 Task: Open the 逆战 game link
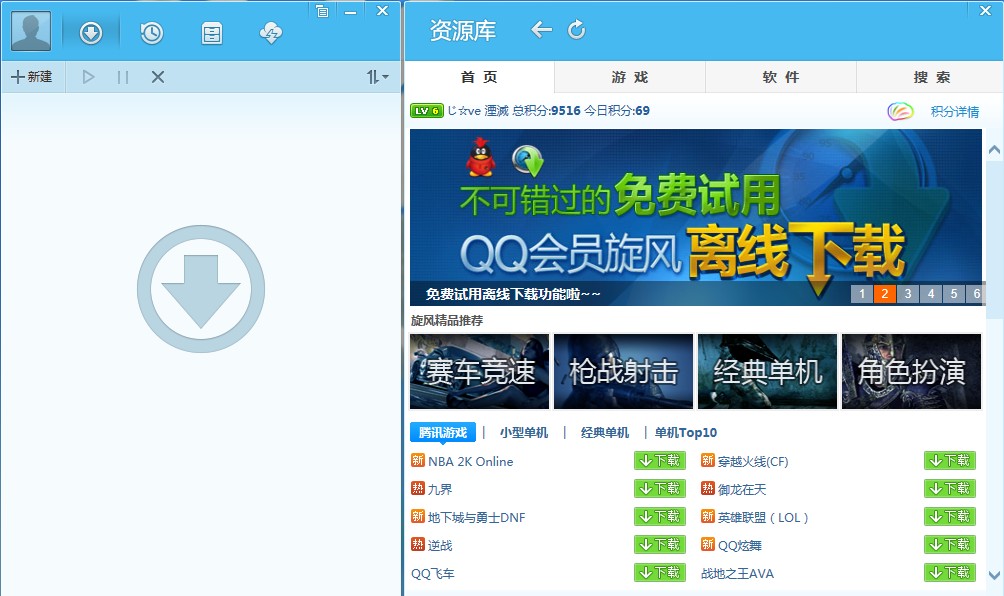click(x=440, y=545)
